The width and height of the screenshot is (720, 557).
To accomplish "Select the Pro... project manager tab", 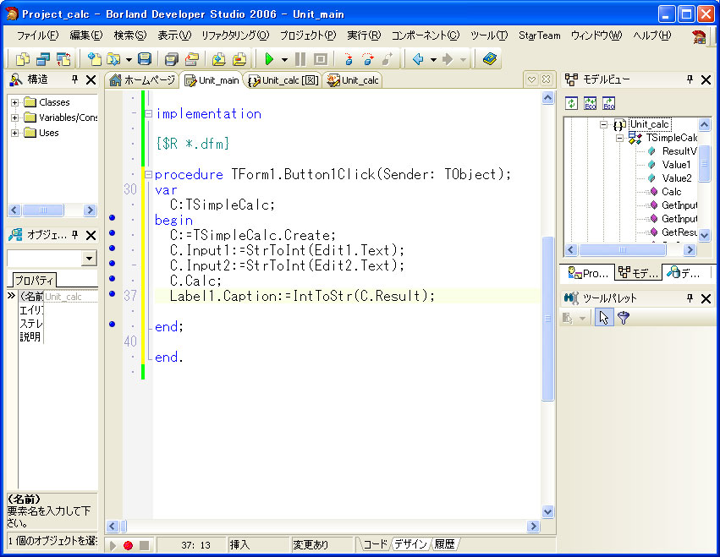I will (588, 273).
